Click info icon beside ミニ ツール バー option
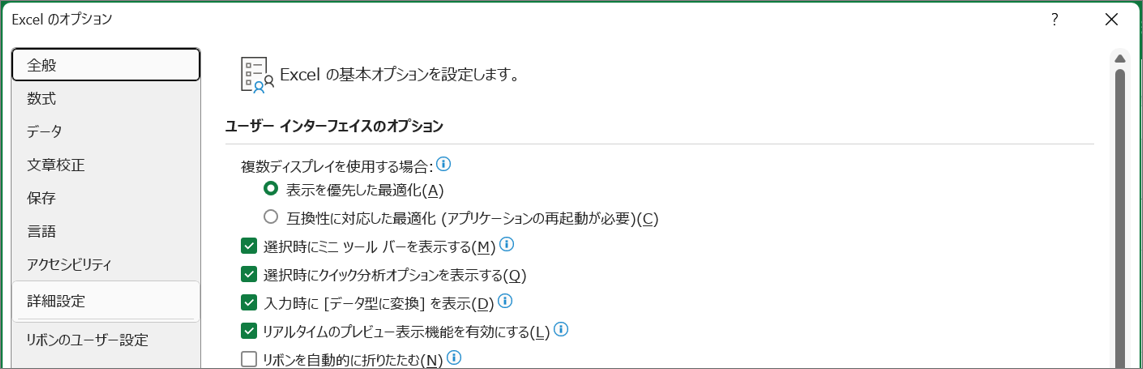Viewport: 1143px width, 369px height. point(507,244)
